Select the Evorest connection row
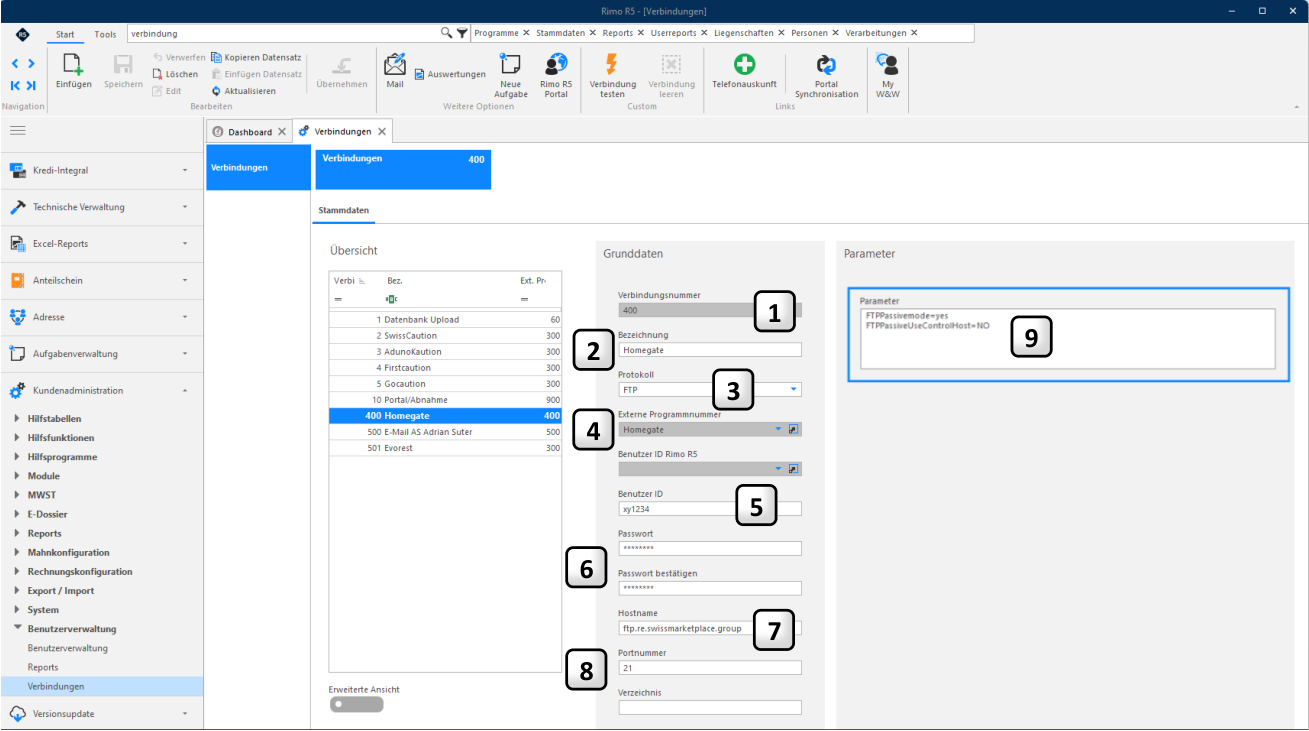This screenshot has width=1309, height=731. pyautogui.click(x=445, y=448)
